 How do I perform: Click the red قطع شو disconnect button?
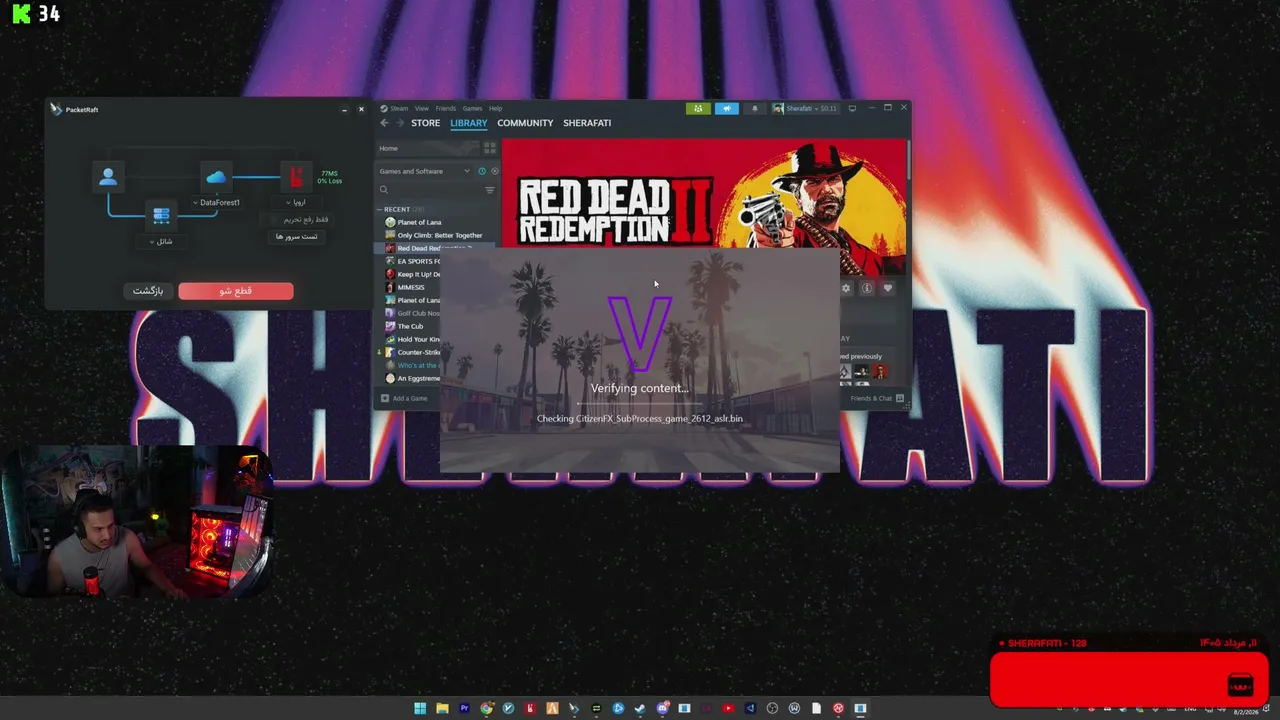[x=236, y=291]
